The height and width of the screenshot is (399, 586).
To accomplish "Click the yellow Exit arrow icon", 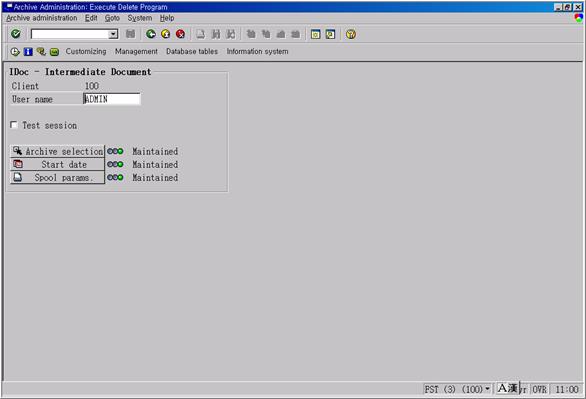I will pos(166,34).
